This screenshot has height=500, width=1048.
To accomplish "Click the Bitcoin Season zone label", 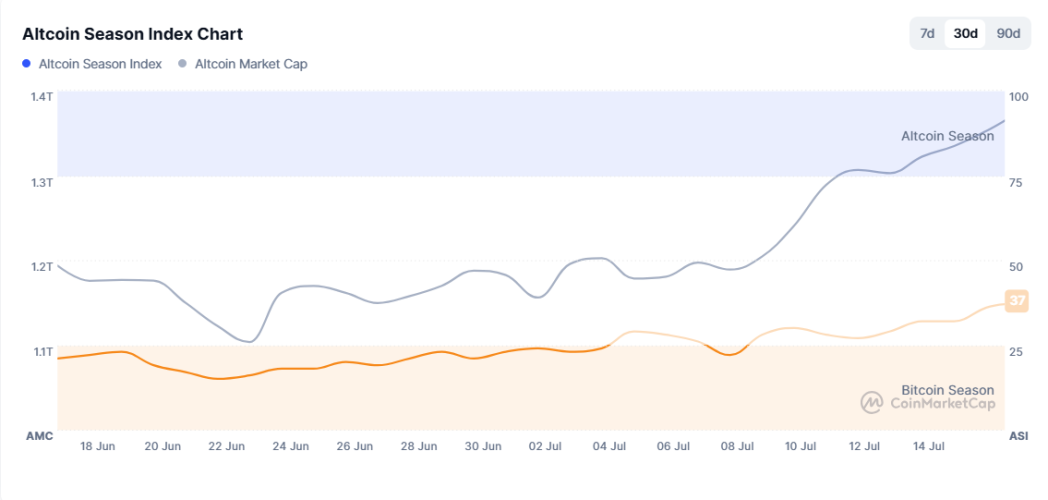I will pyautogui.click(x=947, y=390).
